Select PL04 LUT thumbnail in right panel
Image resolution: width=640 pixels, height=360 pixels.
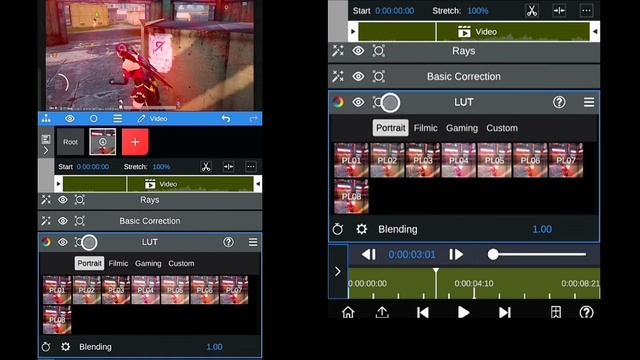[459, 160]
